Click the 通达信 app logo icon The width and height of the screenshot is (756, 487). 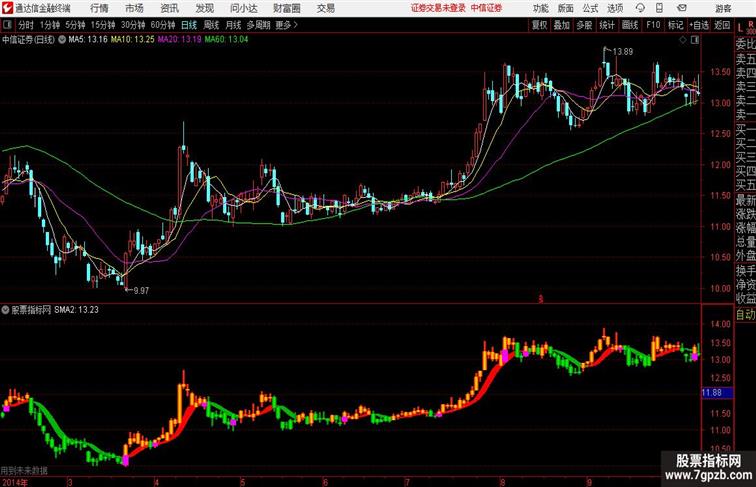(x=7, y=8)
